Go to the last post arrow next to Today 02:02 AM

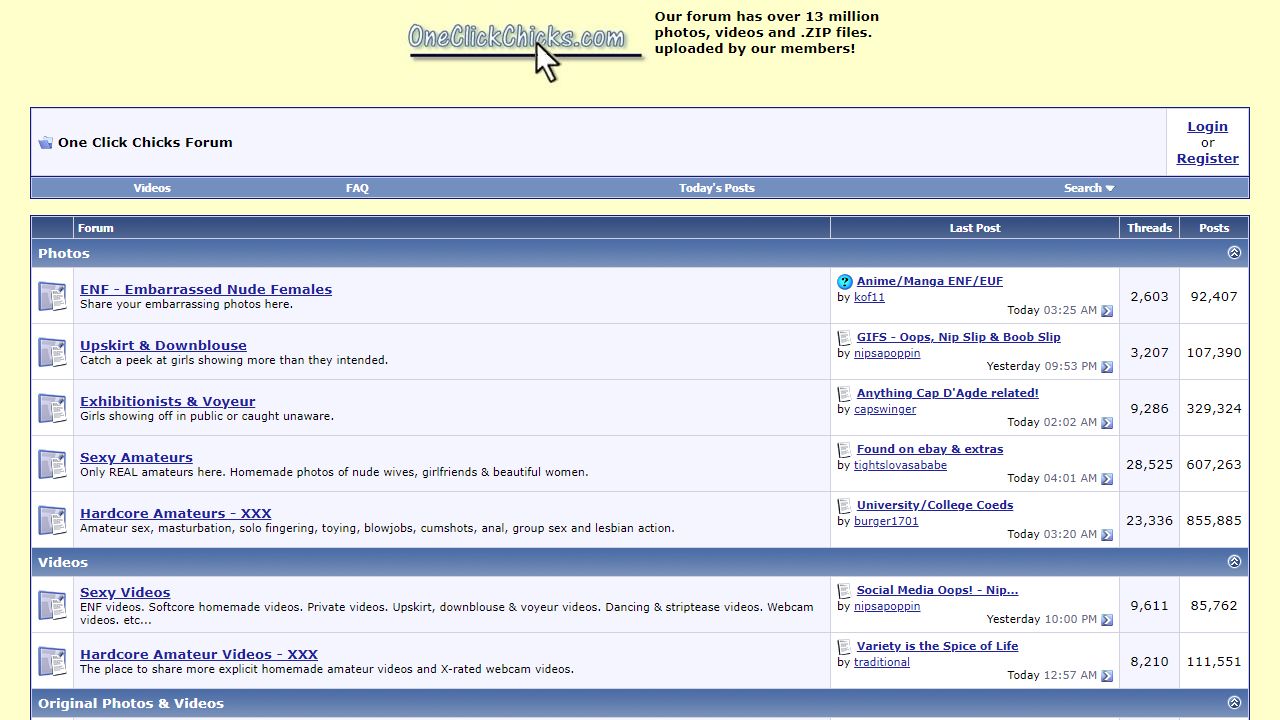(1107, 423)
